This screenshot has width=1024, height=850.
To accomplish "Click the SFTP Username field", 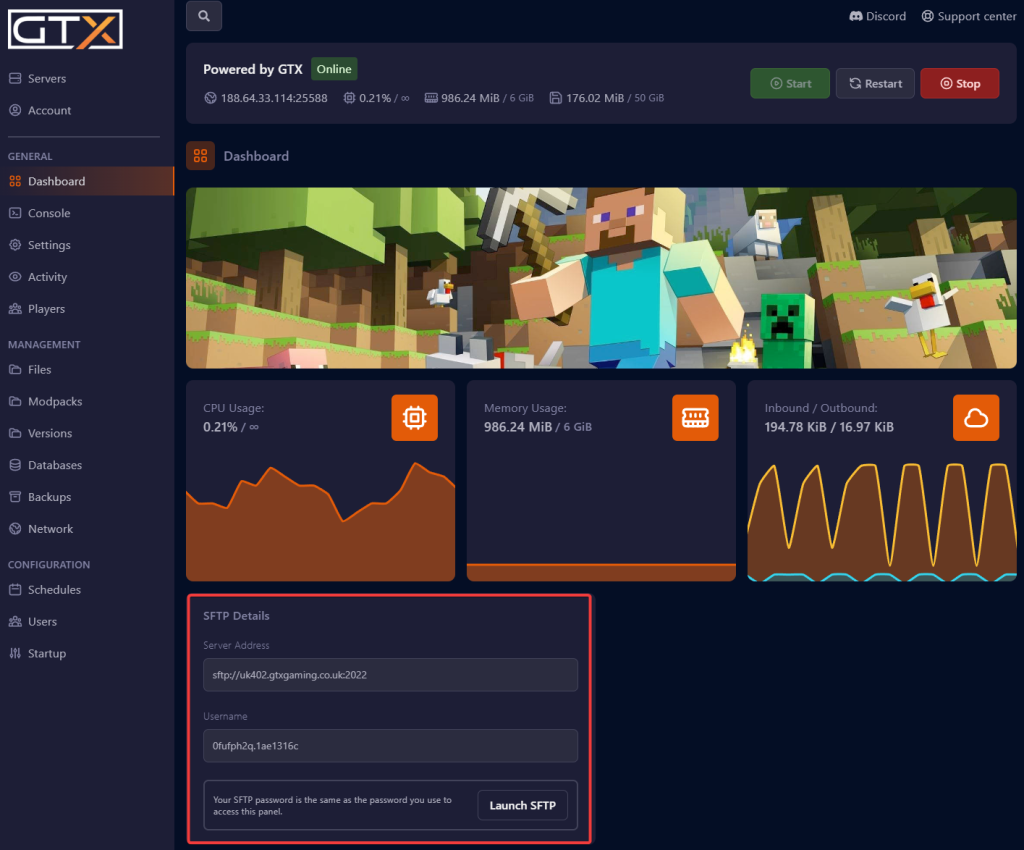I will tap(391, 746).
